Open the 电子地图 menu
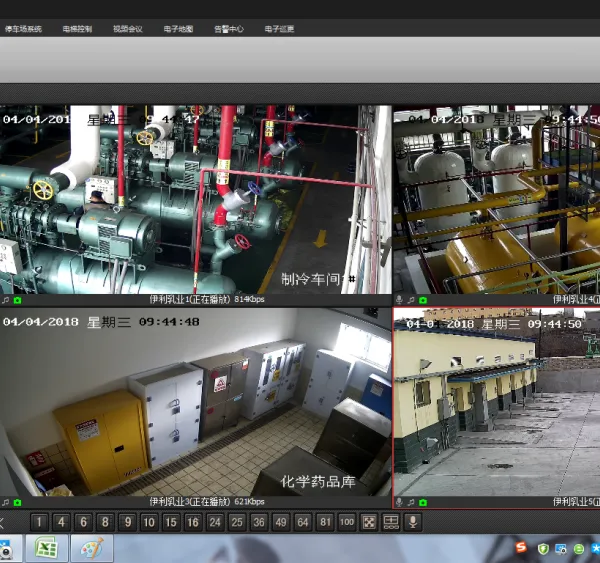The width and height of the screenshot is (600, 563). tap(178, 29)
